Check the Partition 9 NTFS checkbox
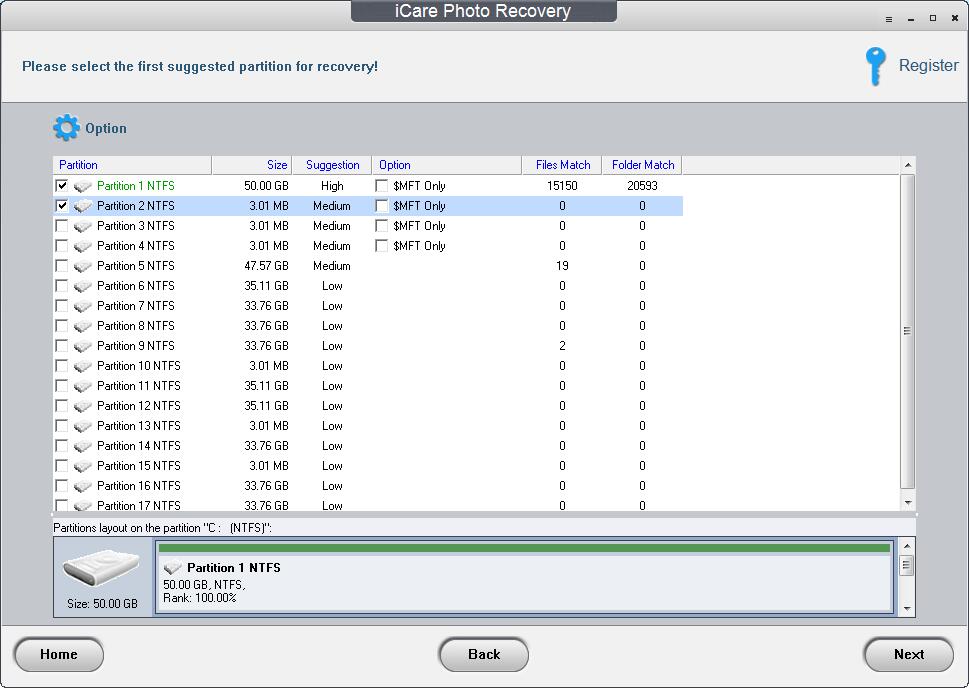The image size is (969, 688). pyautogui.click(x=62, y=346)
